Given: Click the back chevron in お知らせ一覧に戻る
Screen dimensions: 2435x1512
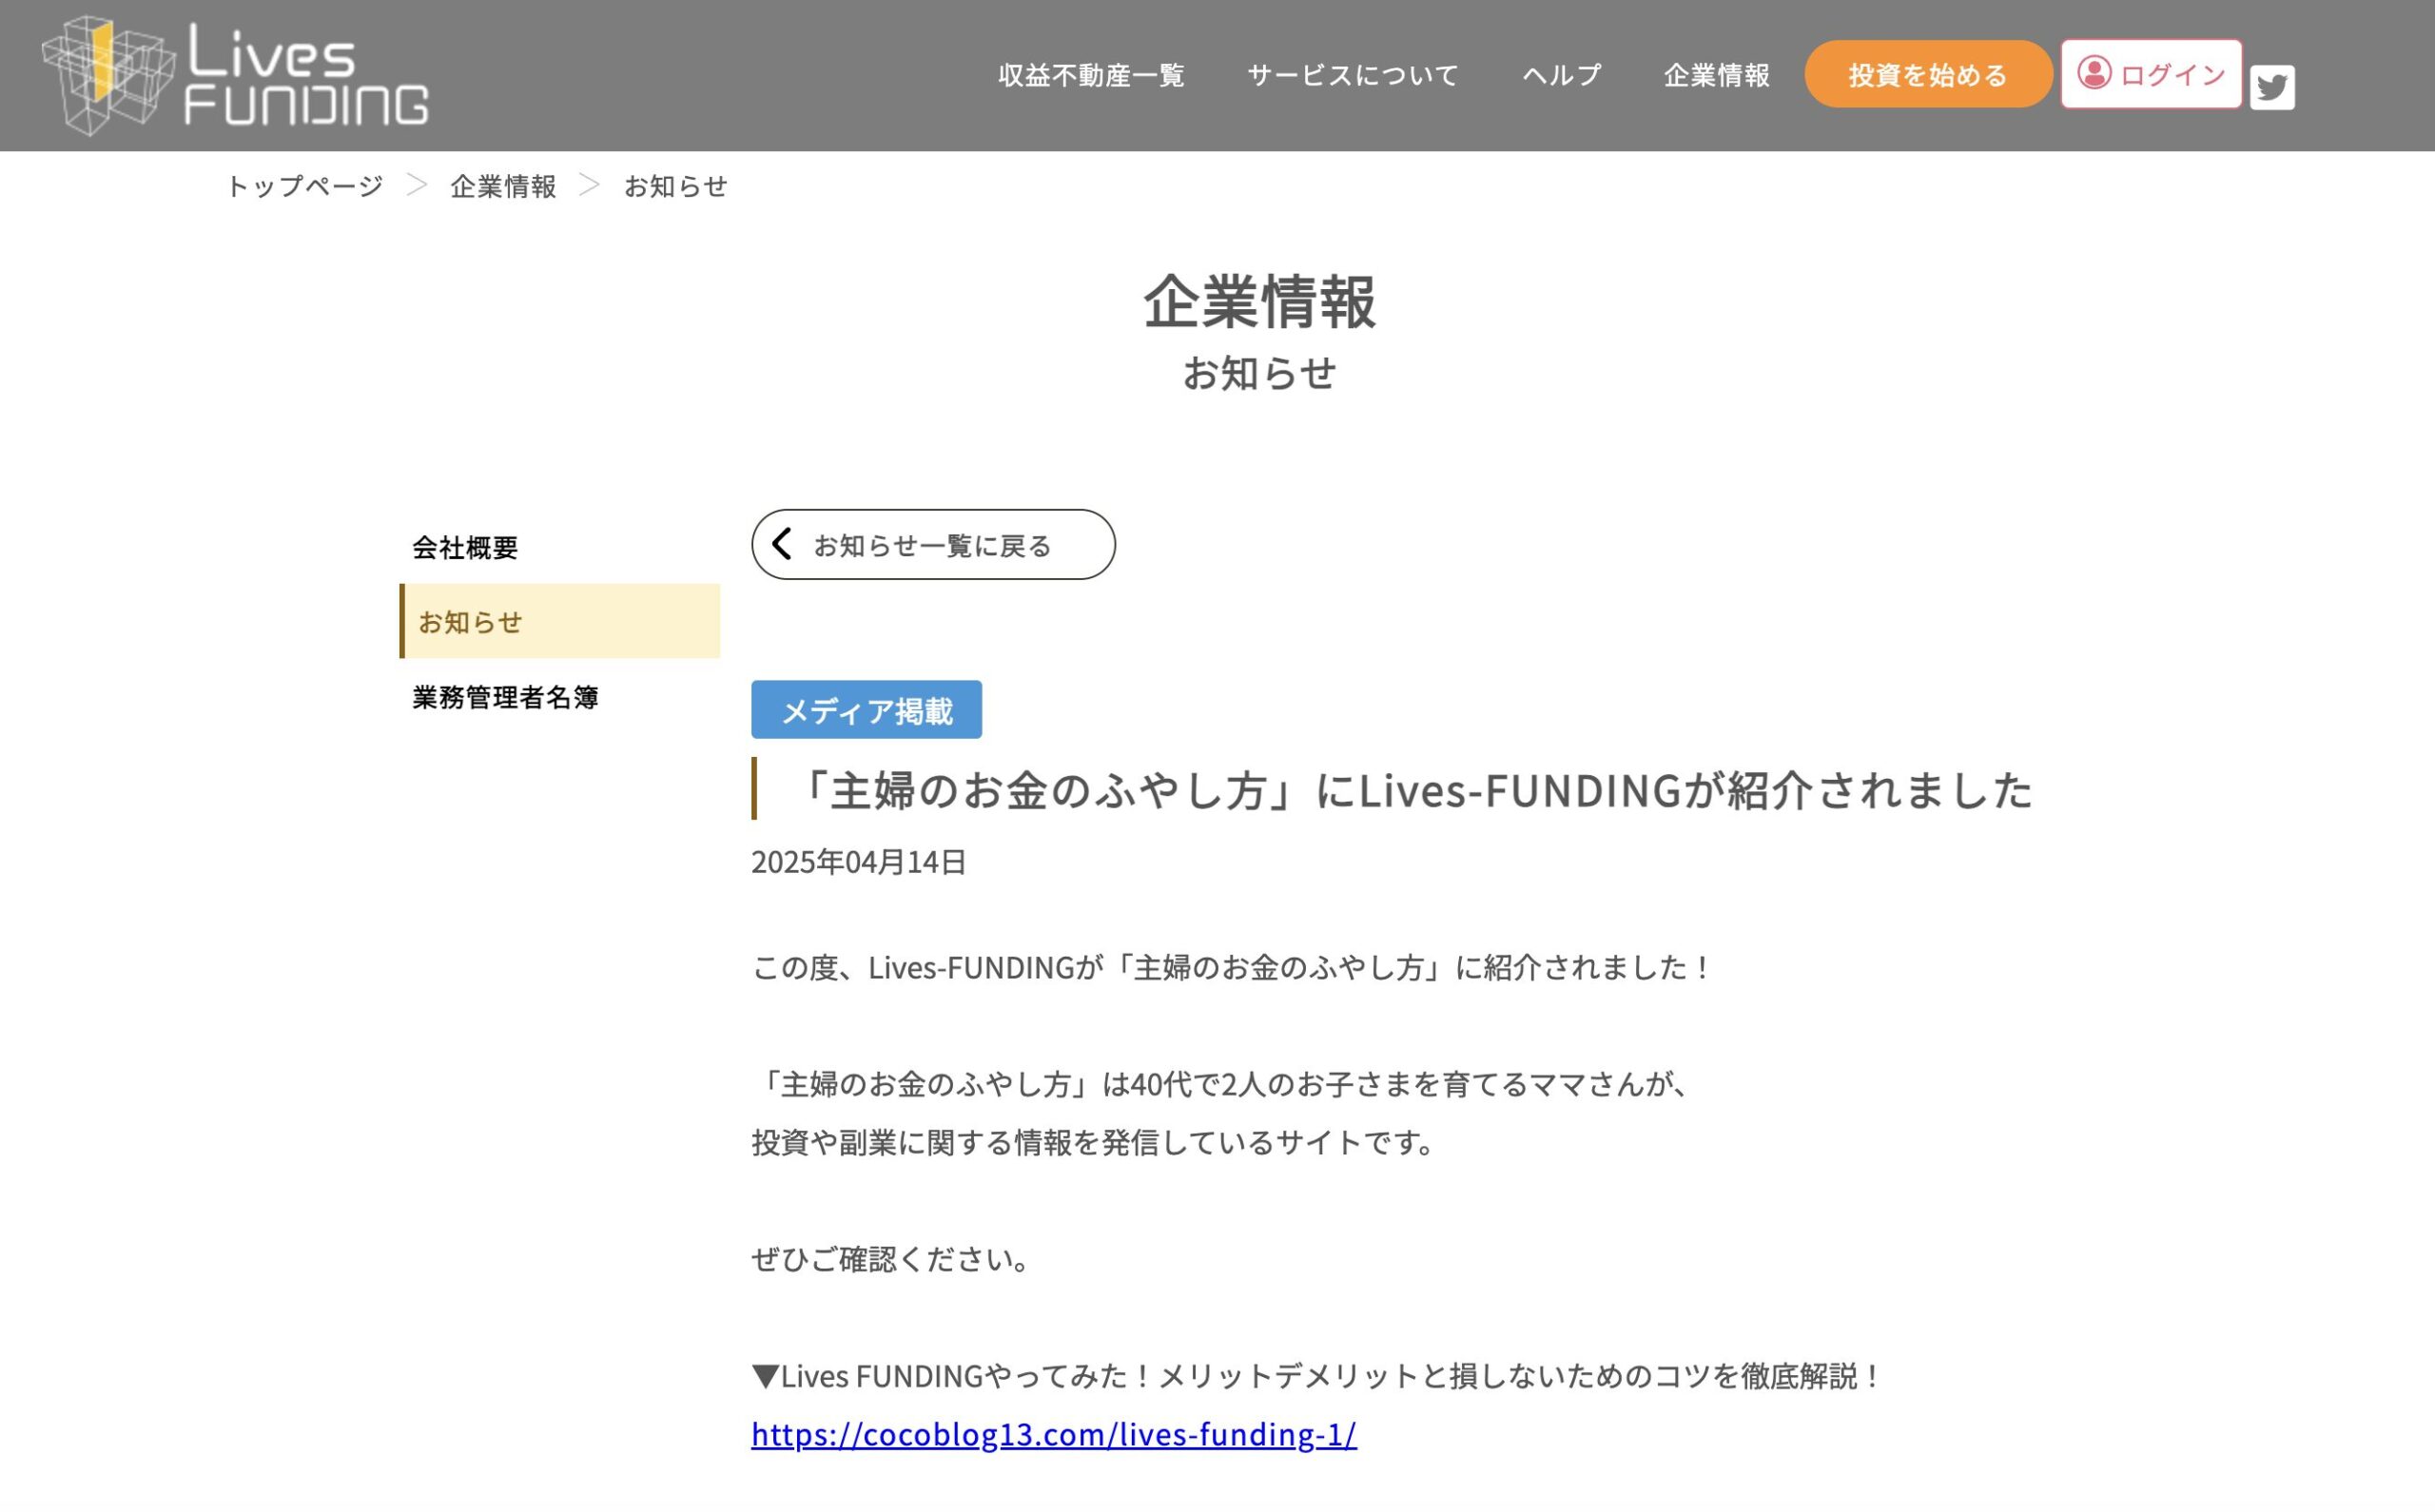Looking at the screenshot, I should coord(782,545).
